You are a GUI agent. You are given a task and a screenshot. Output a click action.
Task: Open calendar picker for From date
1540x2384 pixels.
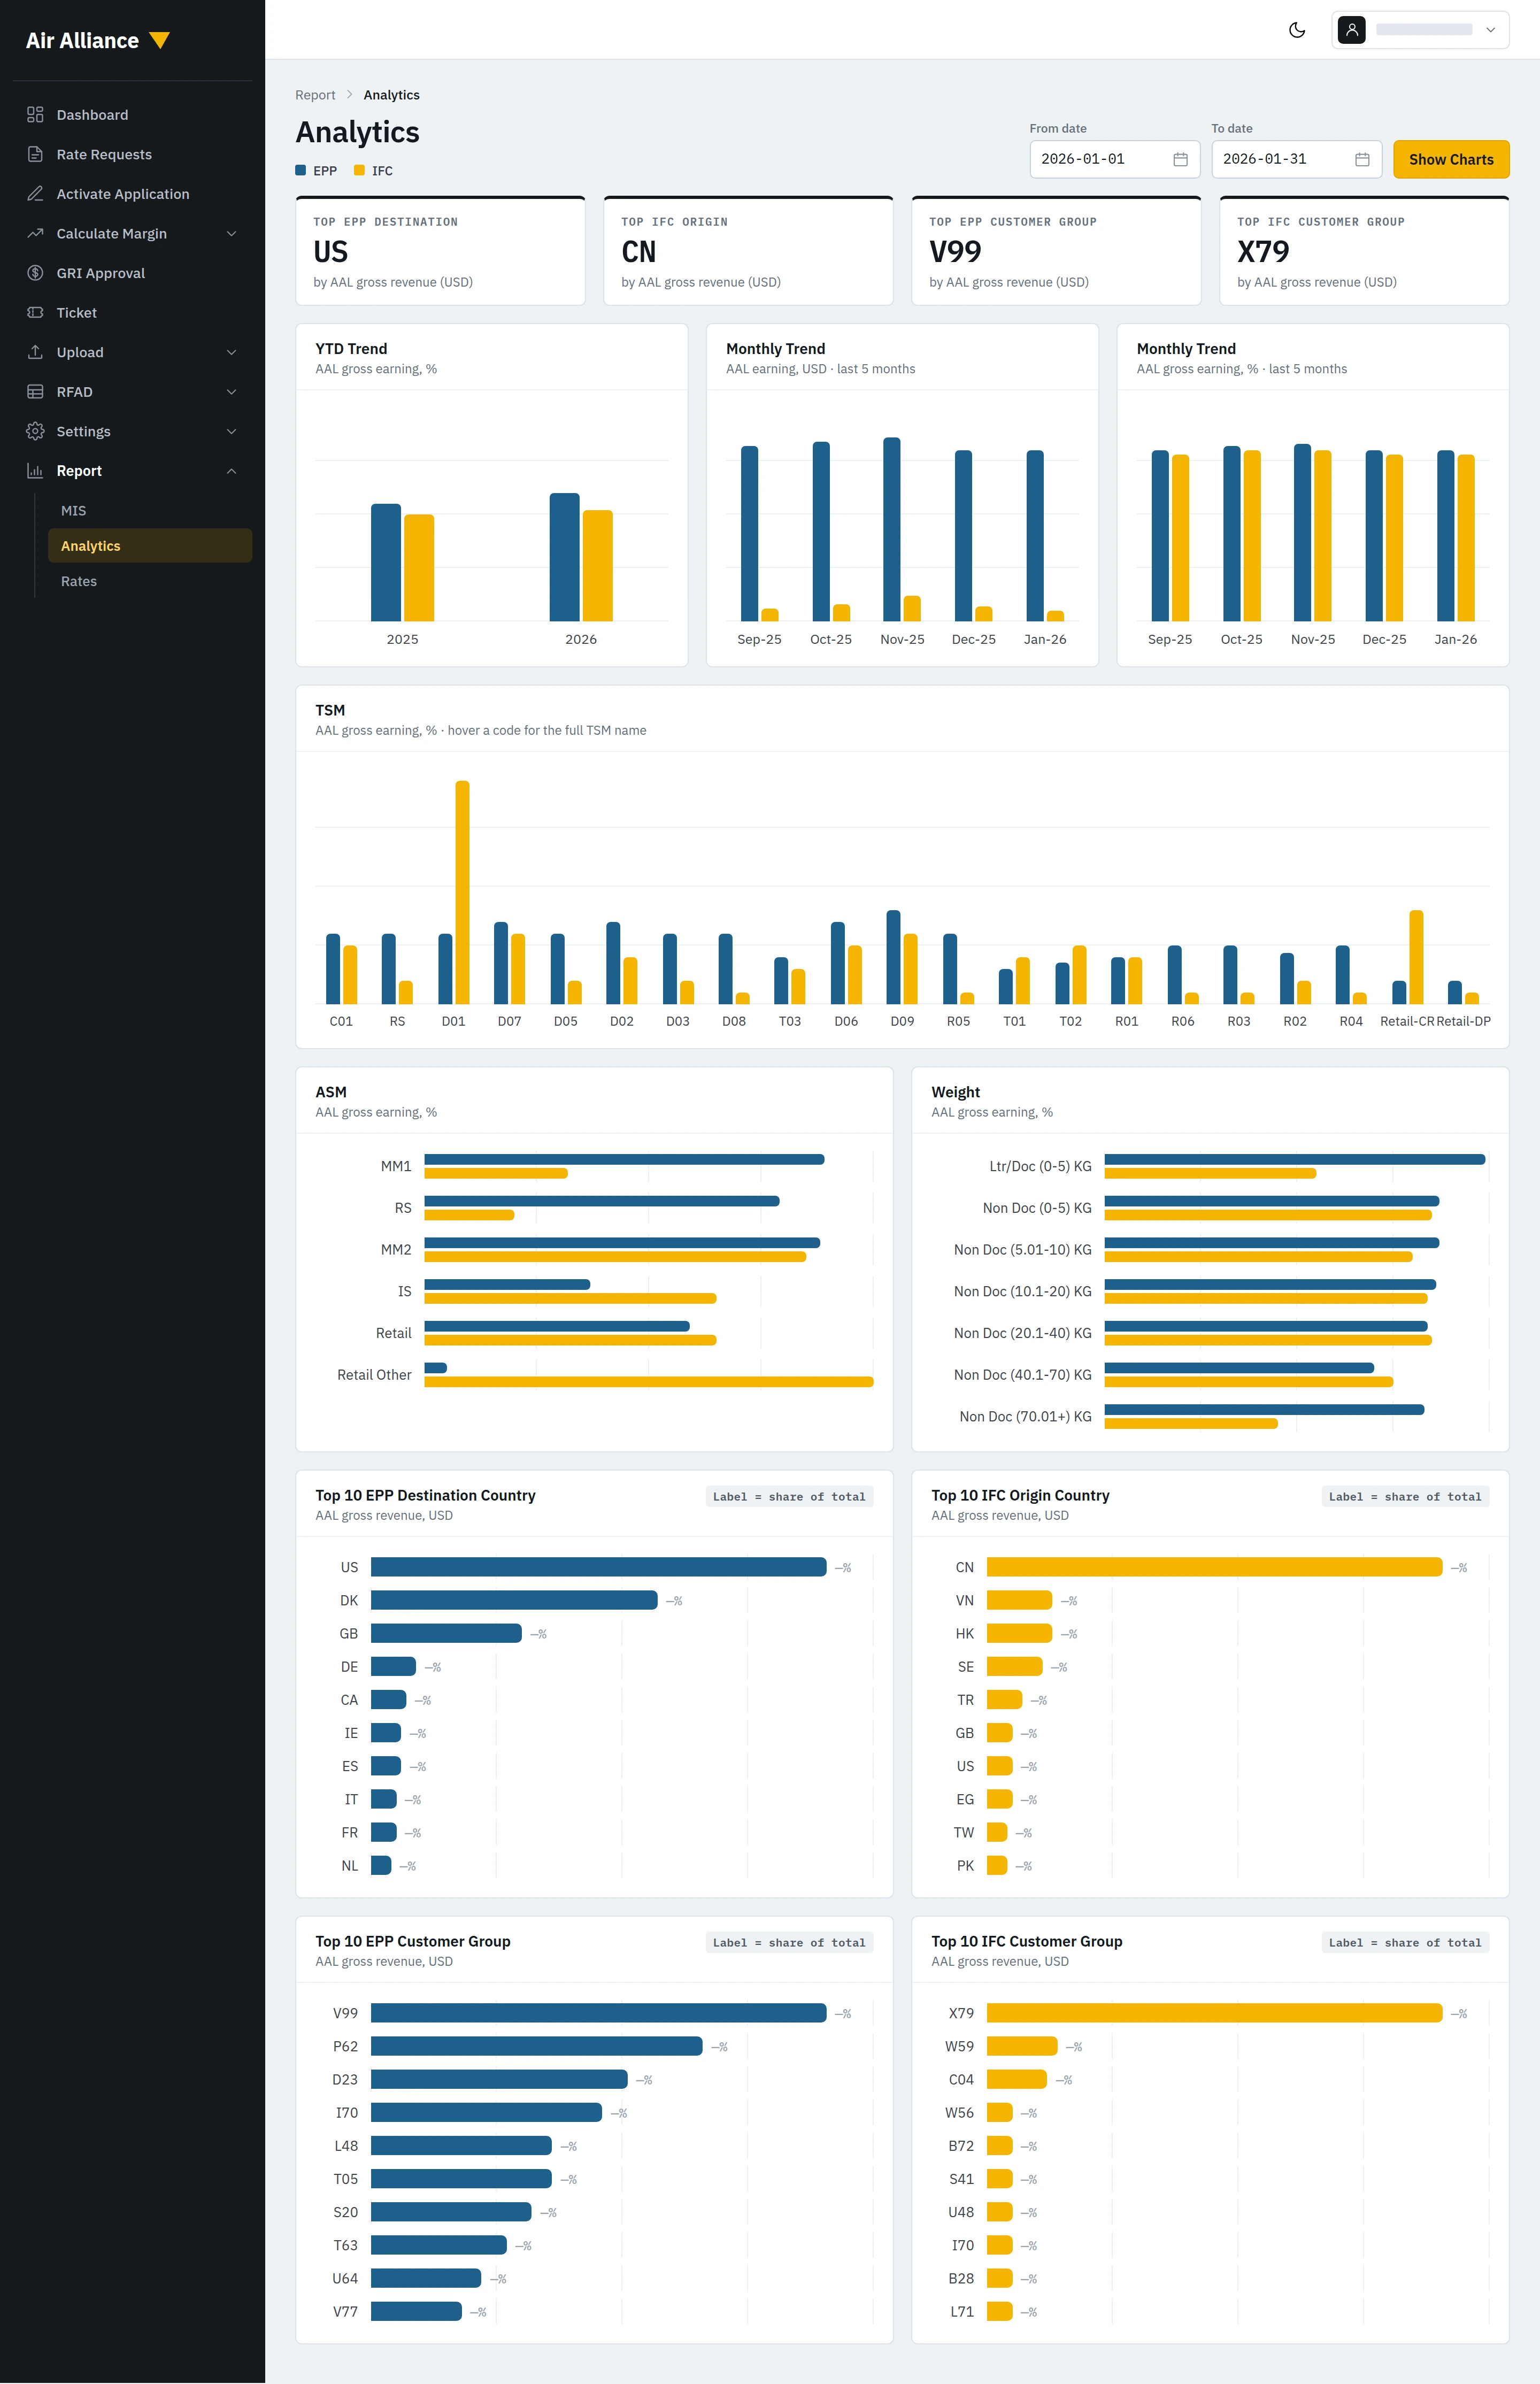pyautogui.click(x=1180, y=160)
